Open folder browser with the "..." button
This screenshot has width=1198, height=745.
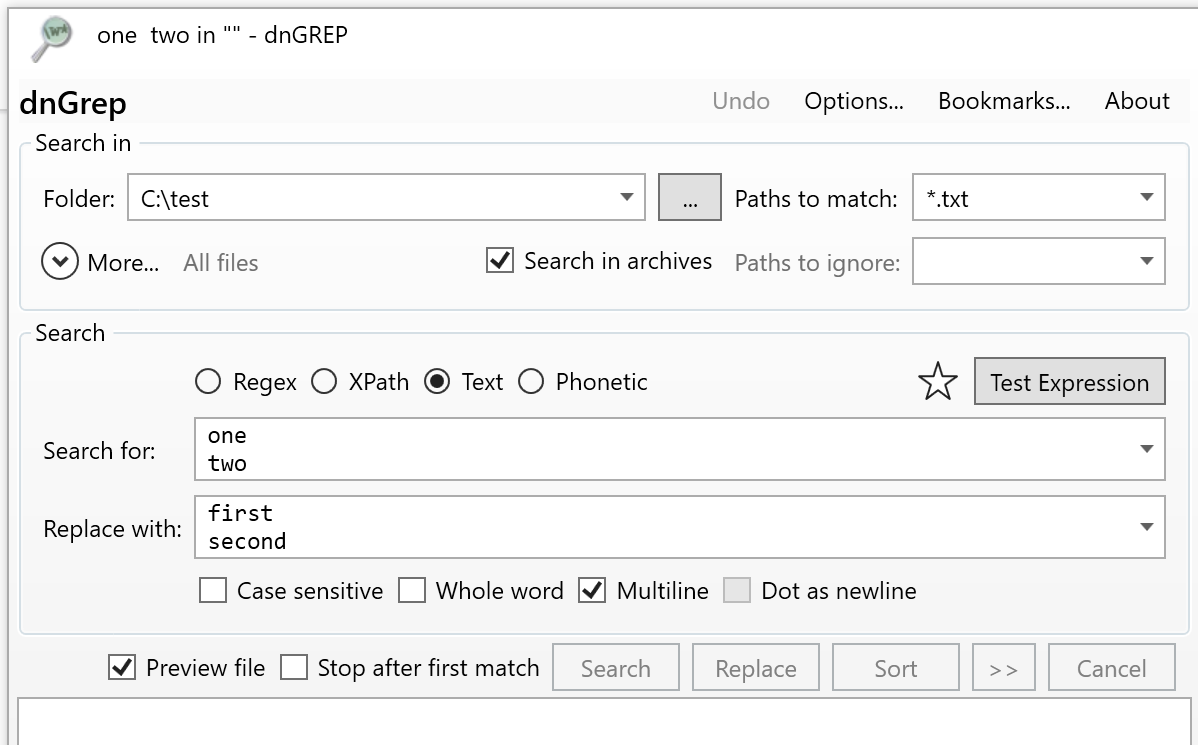click(x=689, y=197)
